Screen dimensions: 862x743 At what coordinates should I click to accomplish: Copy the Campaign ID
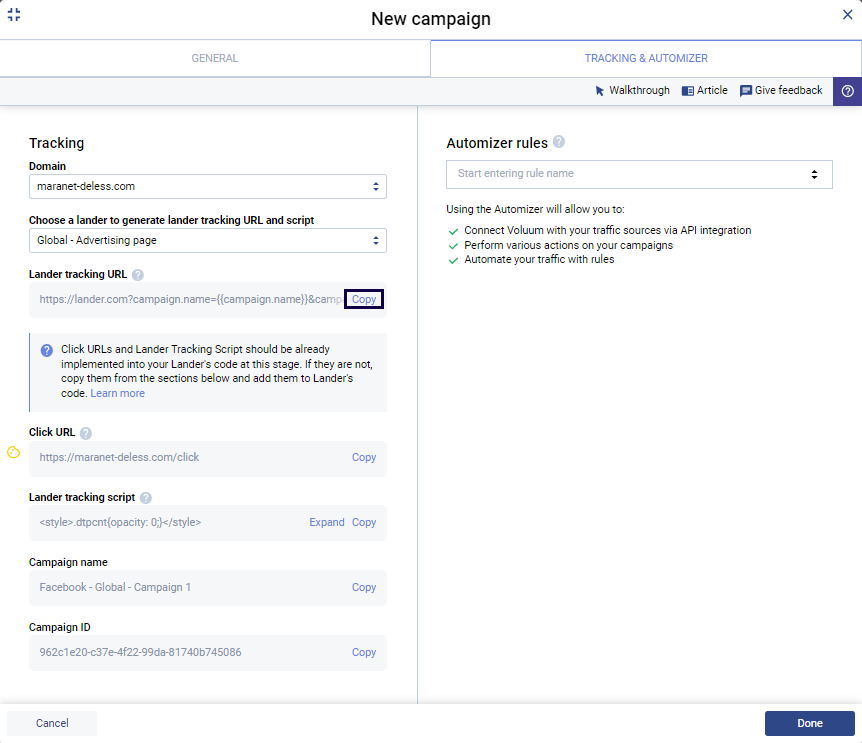(x=364, y=652)
